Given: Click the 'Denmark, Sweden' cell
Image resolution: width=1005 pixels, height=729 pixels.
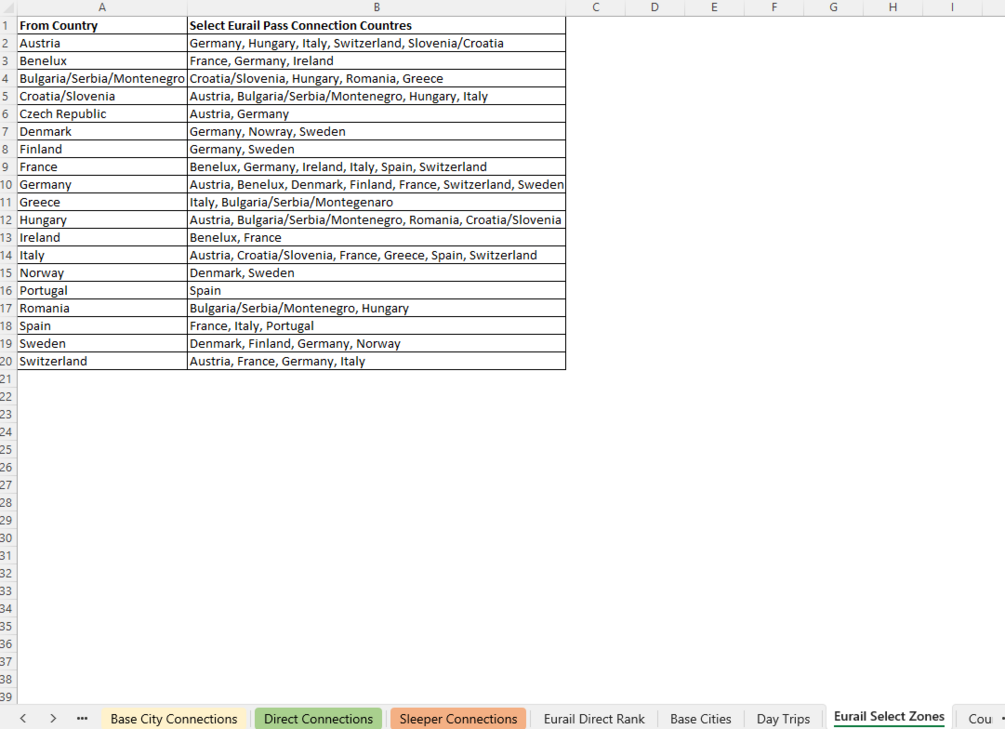Looking at the screenshot, I should click(x=376, y=272).
